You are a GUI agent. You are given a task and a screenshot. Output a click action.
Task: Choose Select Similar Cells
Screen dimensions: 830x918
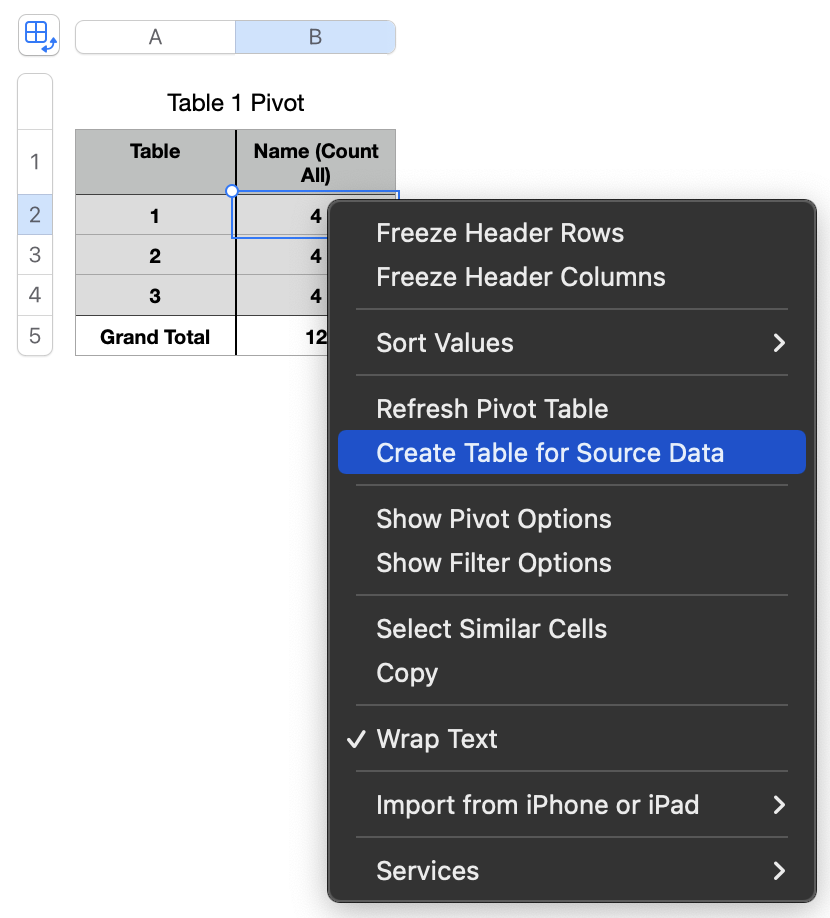(x=491, y=629)
